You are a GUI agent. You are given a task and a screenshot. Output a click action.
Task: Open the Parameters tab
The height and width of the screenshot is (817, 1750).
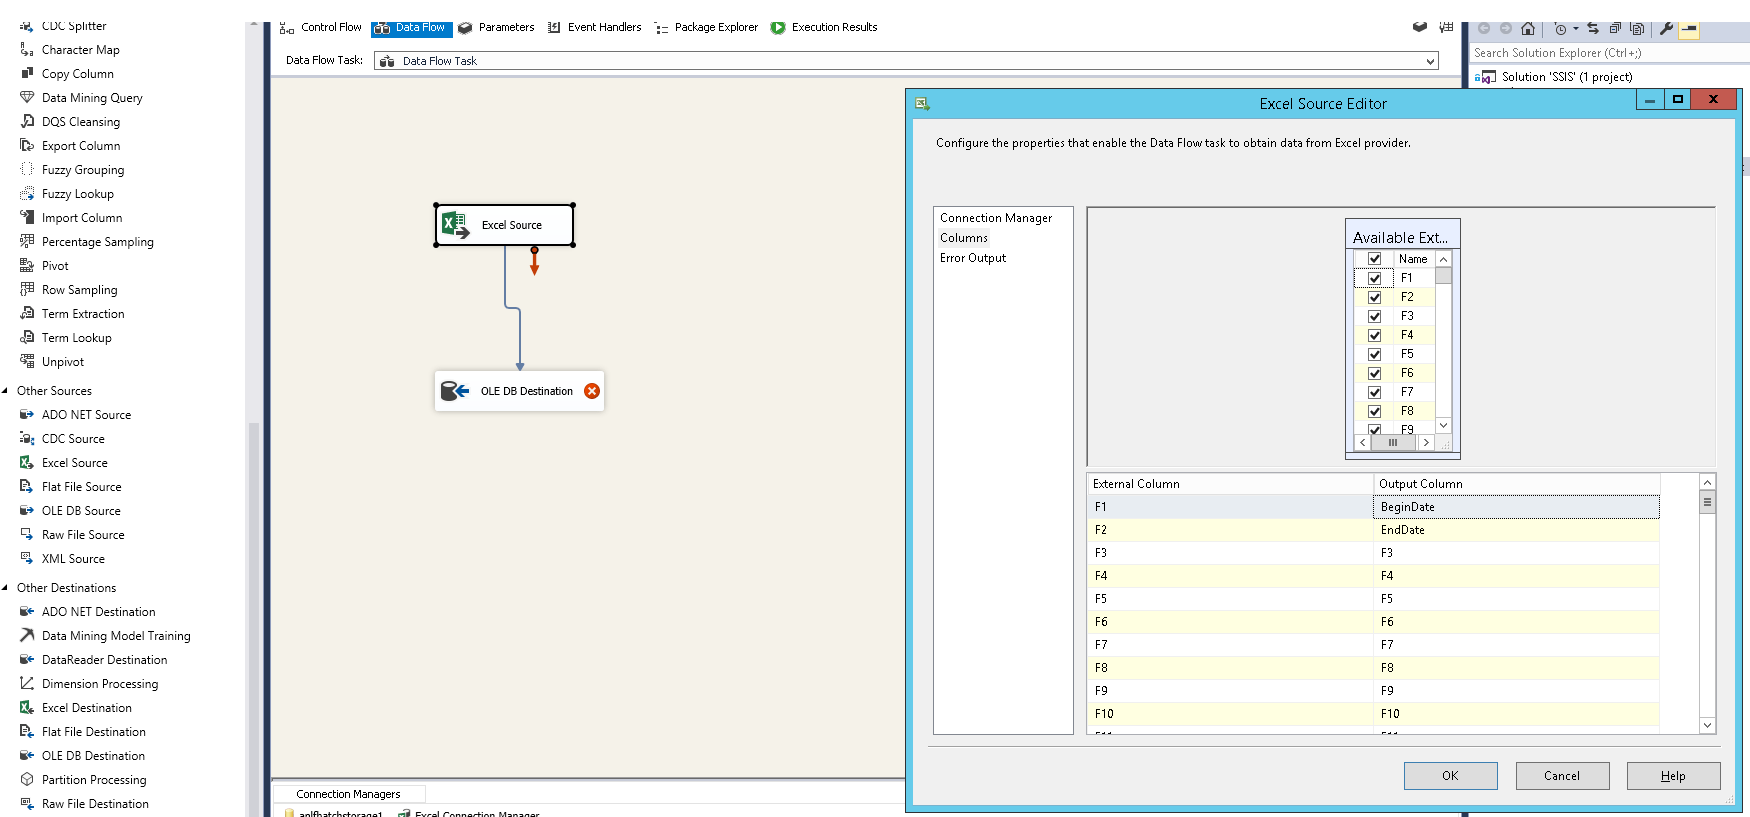coord(496,27)
